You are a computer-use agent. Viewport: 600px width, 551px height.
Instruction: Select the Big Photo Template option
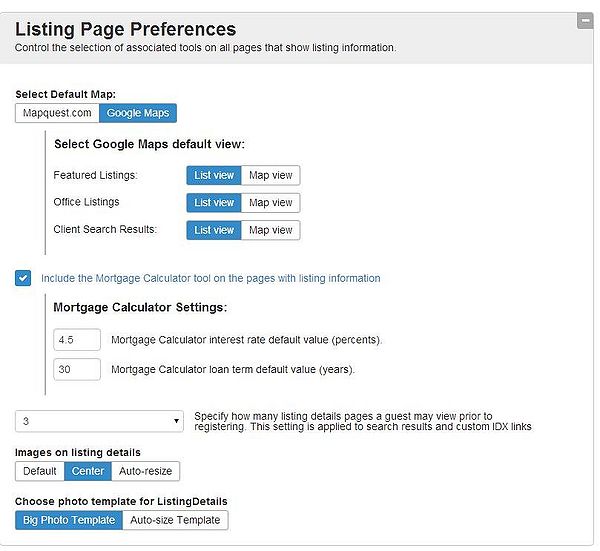point(69,520)
